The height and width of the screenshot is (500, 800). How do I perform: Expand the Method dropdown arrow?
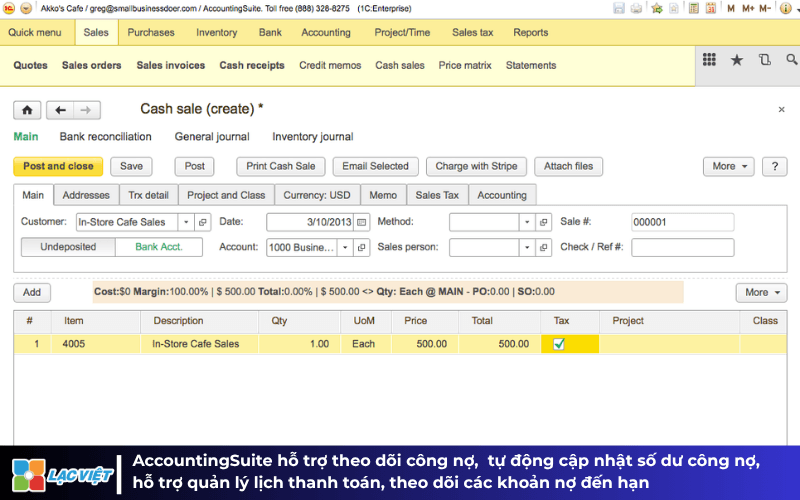(527, 222)
